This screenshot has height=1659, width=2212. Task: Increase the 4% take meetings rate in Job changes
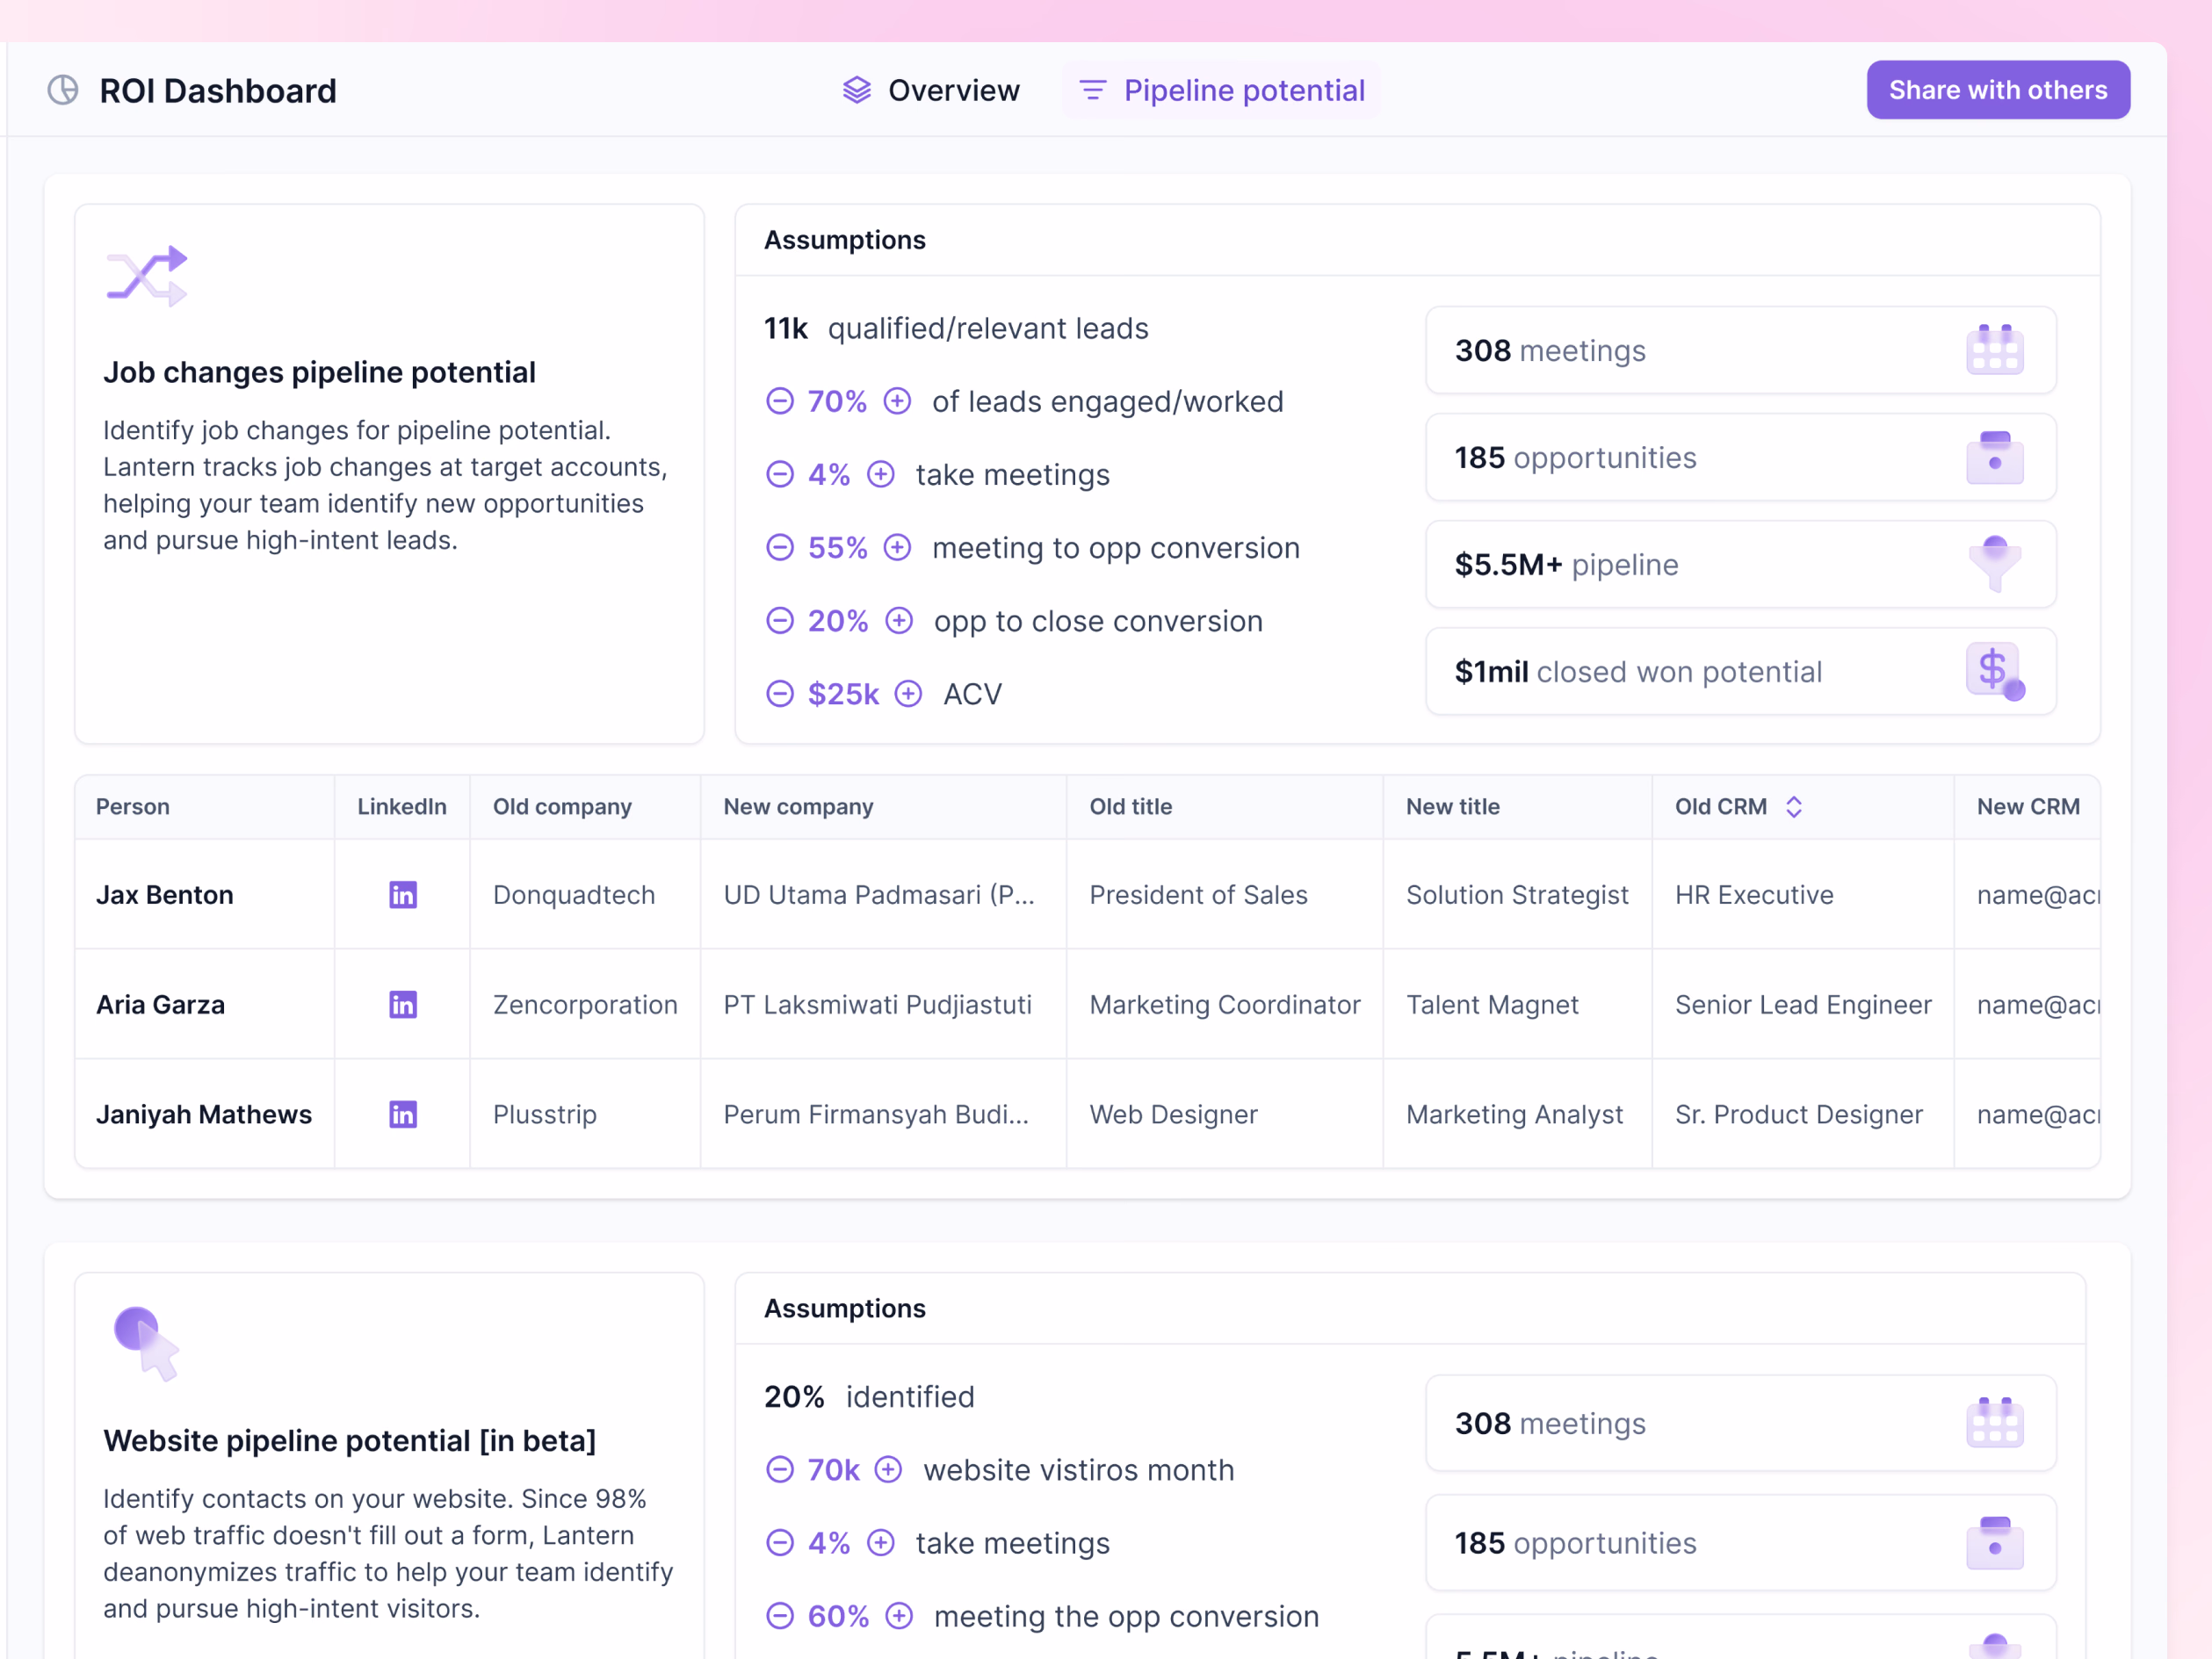[881, 474]
